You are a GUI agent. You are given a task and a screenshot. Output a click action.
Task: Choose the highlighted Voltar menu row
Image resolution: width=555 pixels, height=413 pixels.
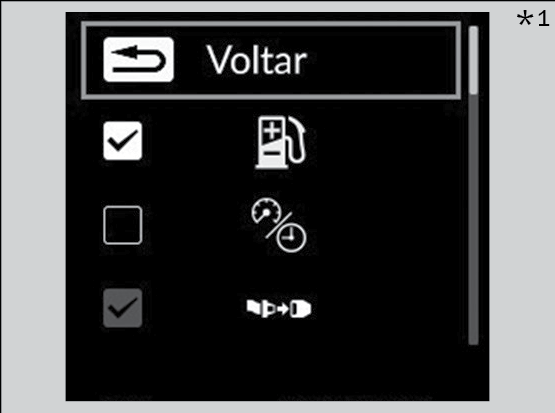[271, 60]
